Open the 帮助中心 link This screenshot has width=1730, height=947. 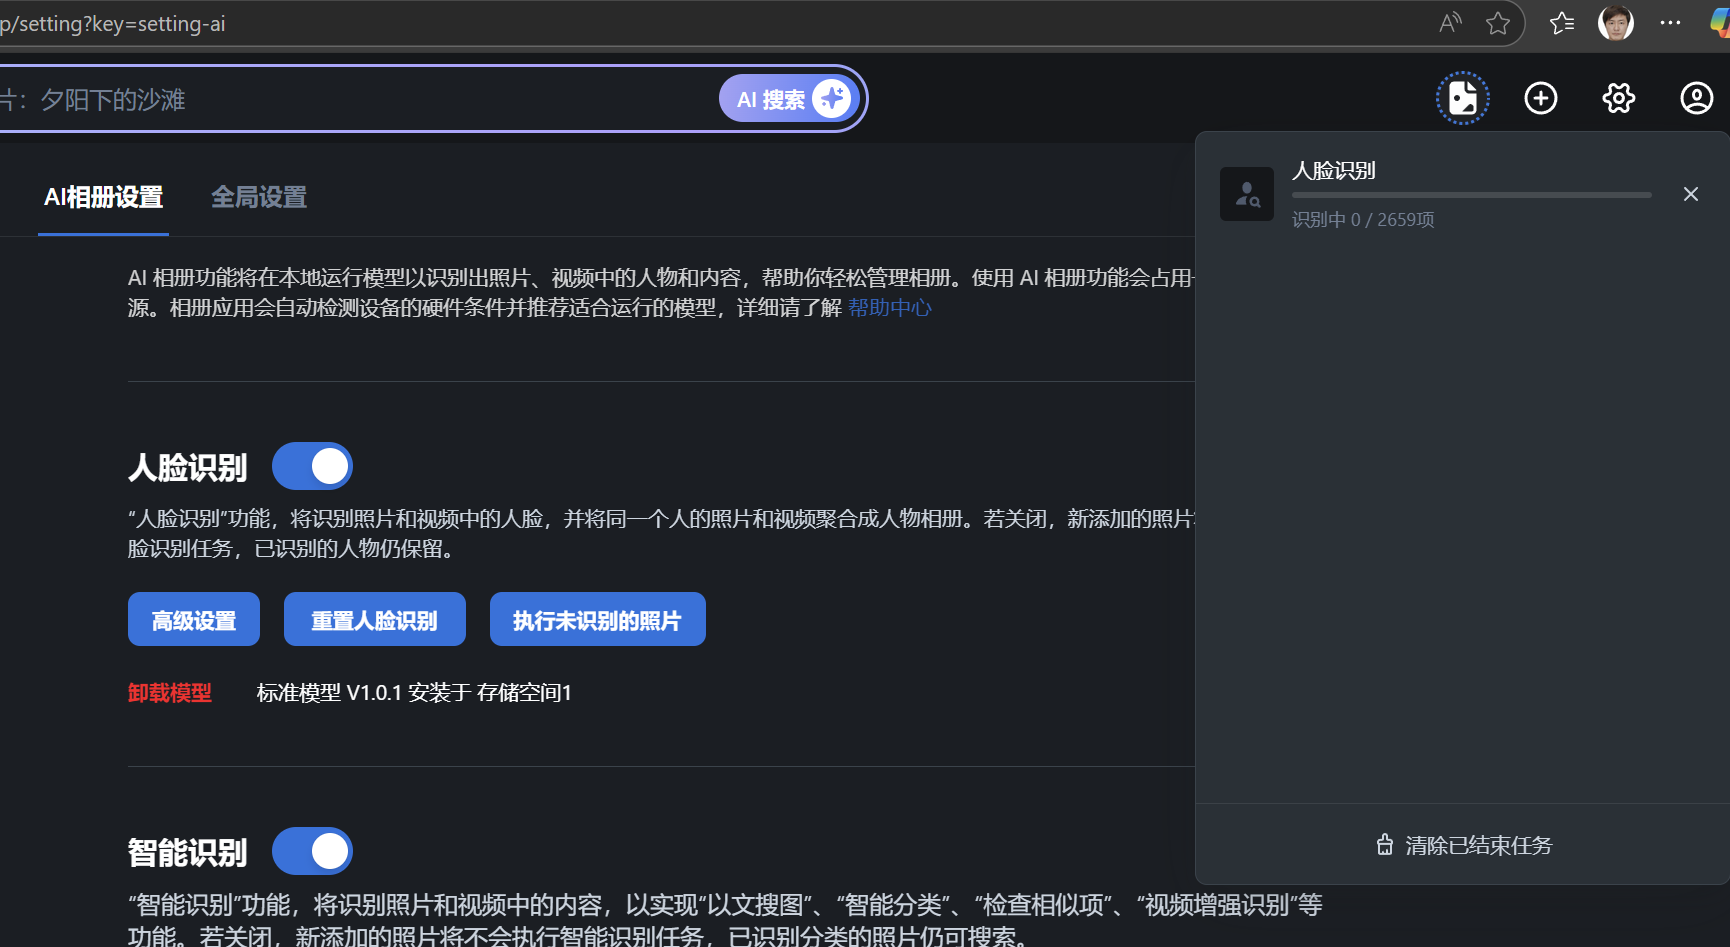890,308
